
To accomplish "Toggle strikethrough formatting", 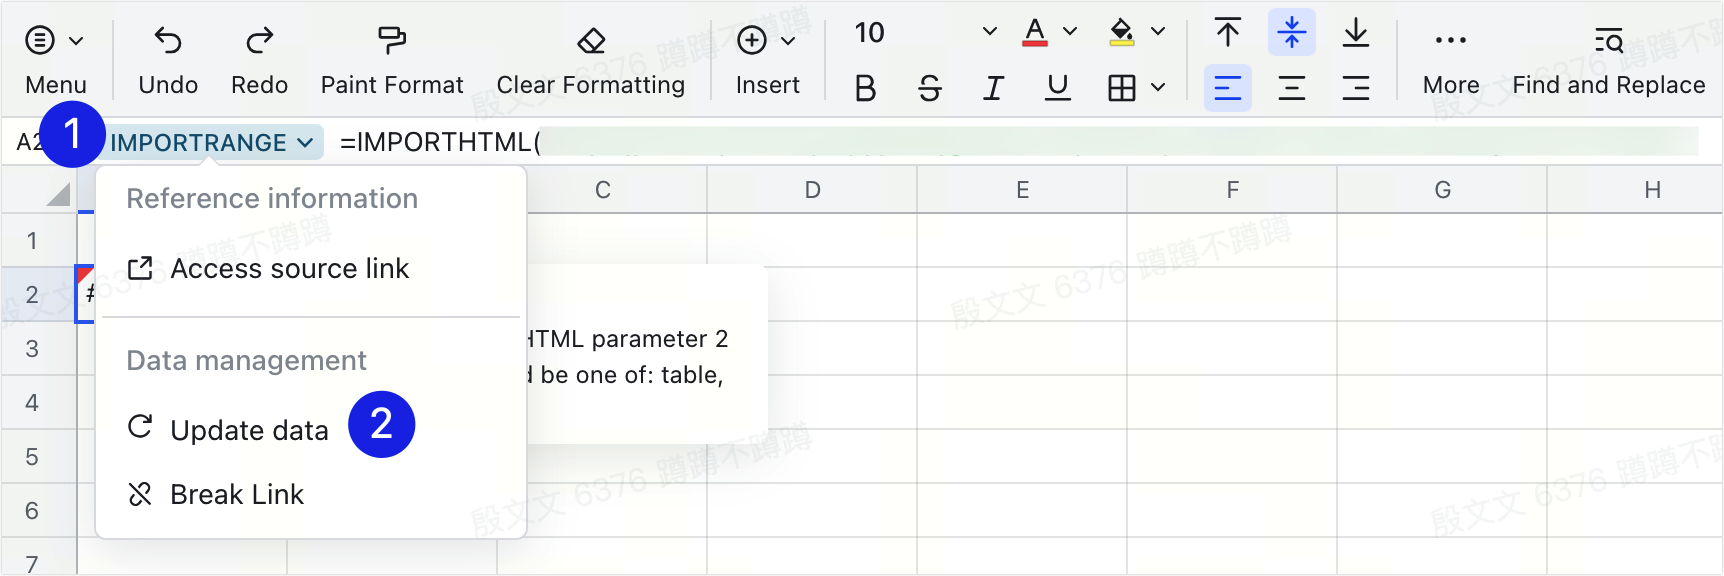I will [x=929, y=88].
